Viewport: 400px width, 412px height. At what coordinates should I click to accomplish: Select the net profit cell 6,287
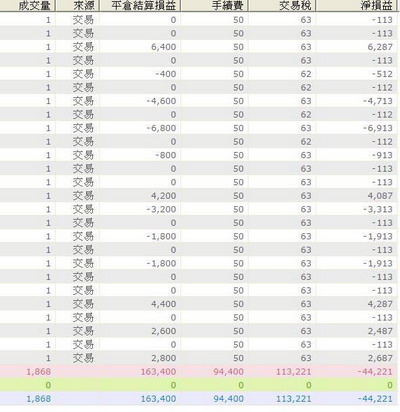pyautogui.click(x=380, y=47)
